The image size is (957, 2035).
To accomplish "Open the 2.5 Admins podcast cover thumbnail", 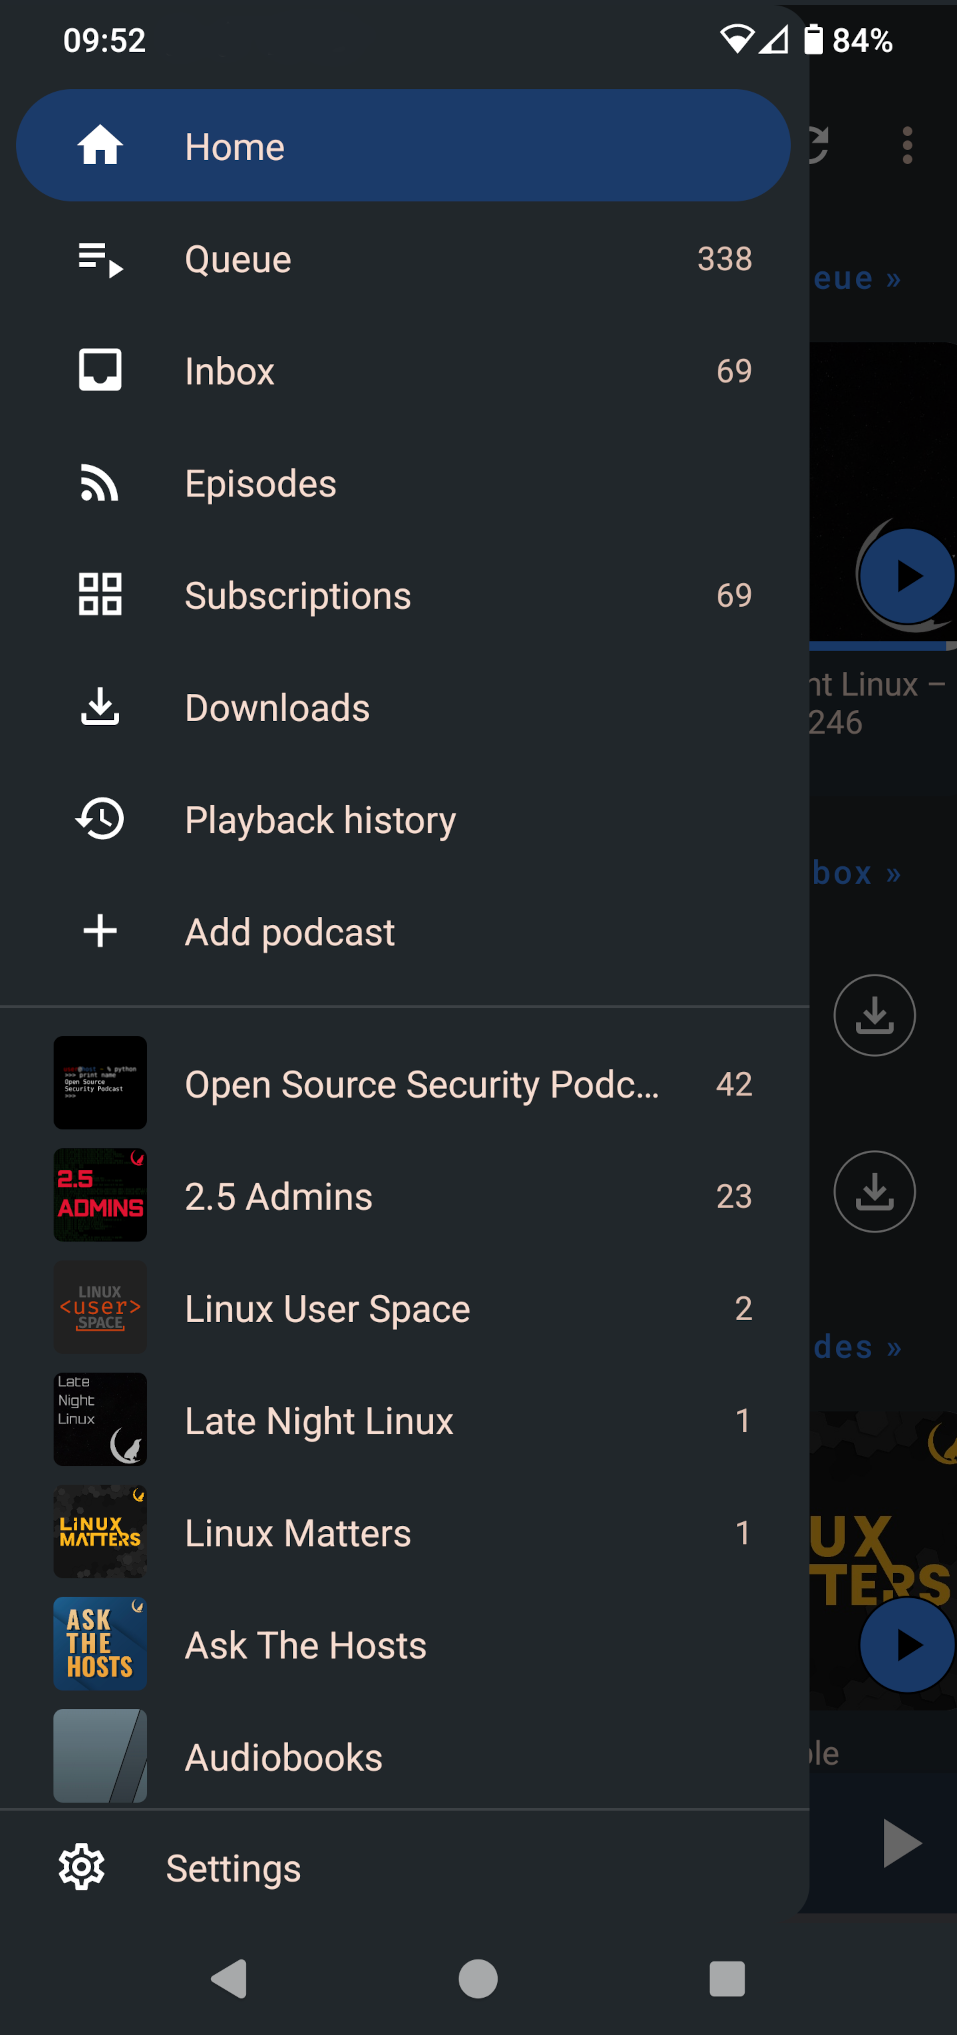I will coord(100,1196).
